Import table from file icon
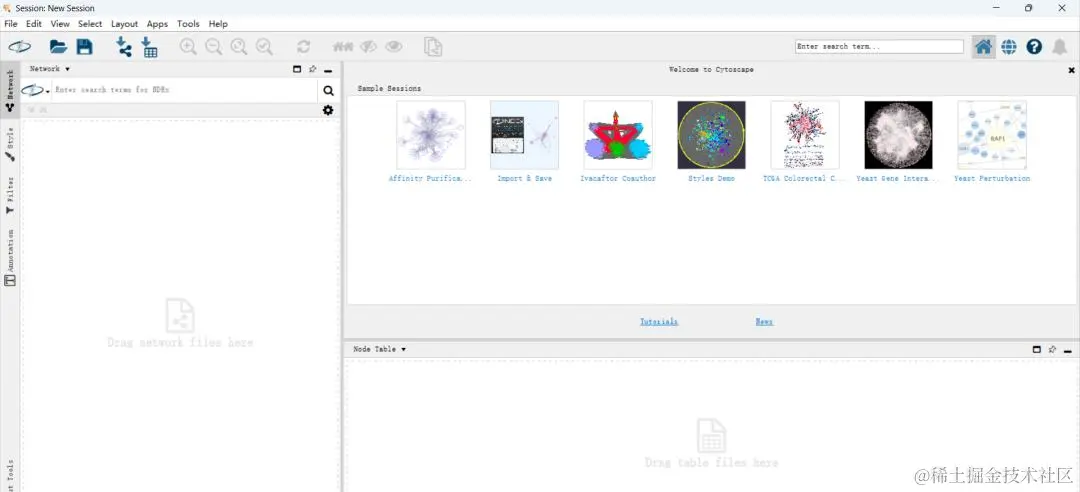The height and width of the screenshot is (492, 1080). tap(149, 47)
